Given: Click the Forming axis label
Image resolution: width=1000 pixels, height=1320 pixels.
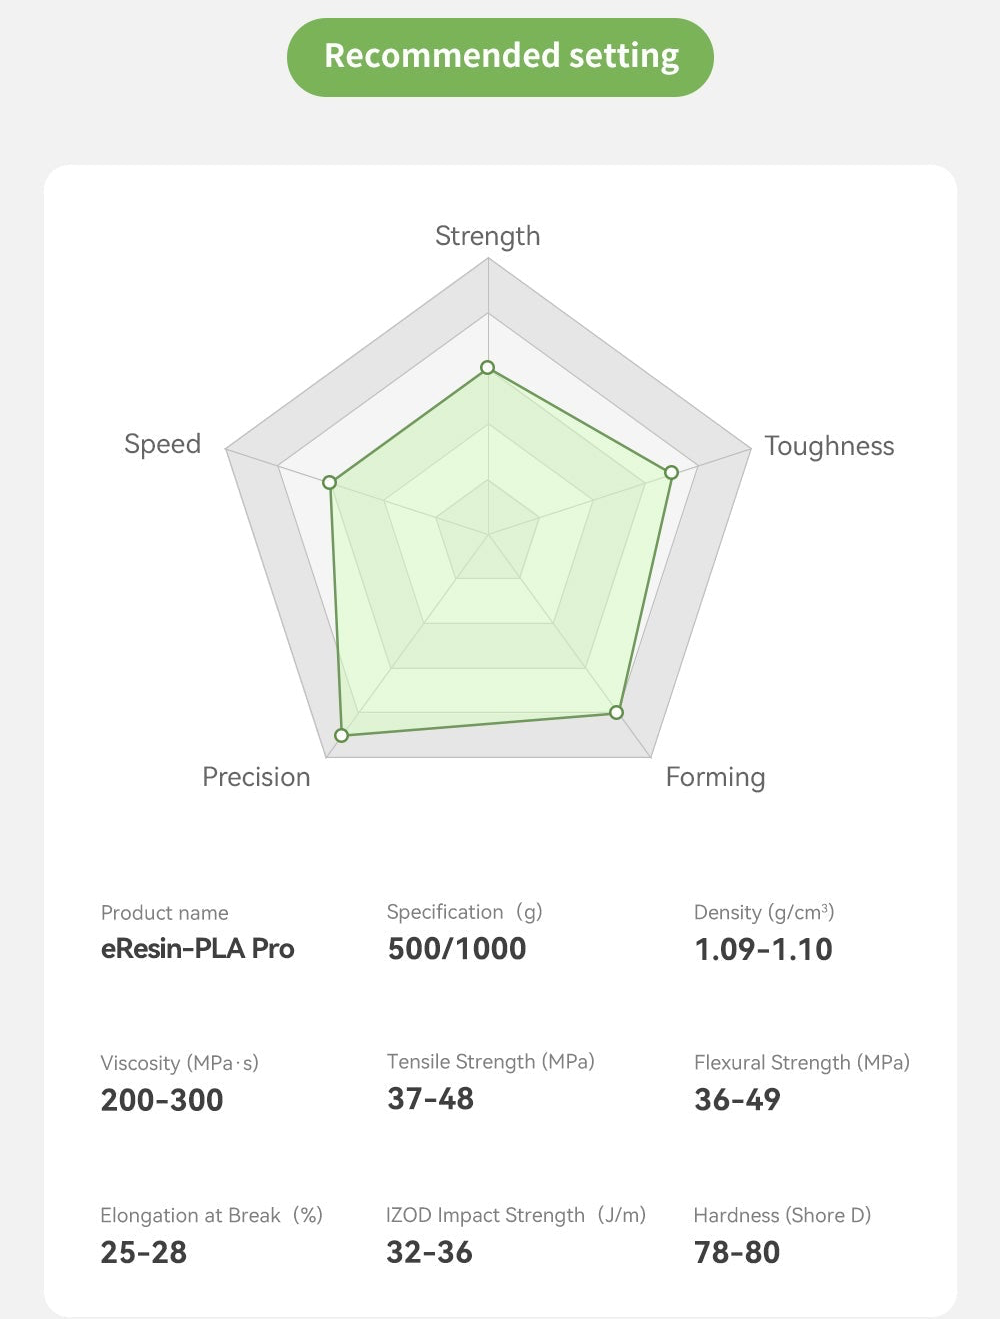Looking at the screenshot, I should click(x=715, y=777).
